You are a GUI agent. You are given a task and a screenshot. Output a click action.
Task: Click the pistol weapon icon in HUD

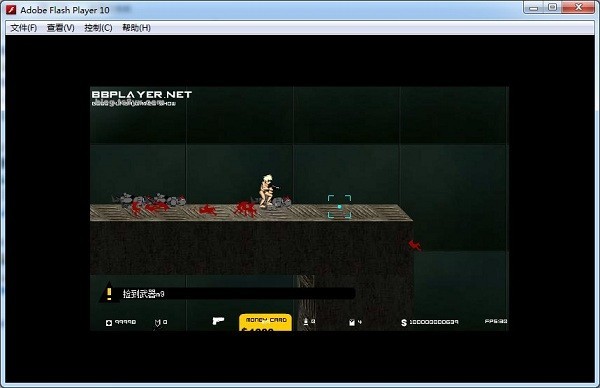pyautogui.click(x=218, y=321)
